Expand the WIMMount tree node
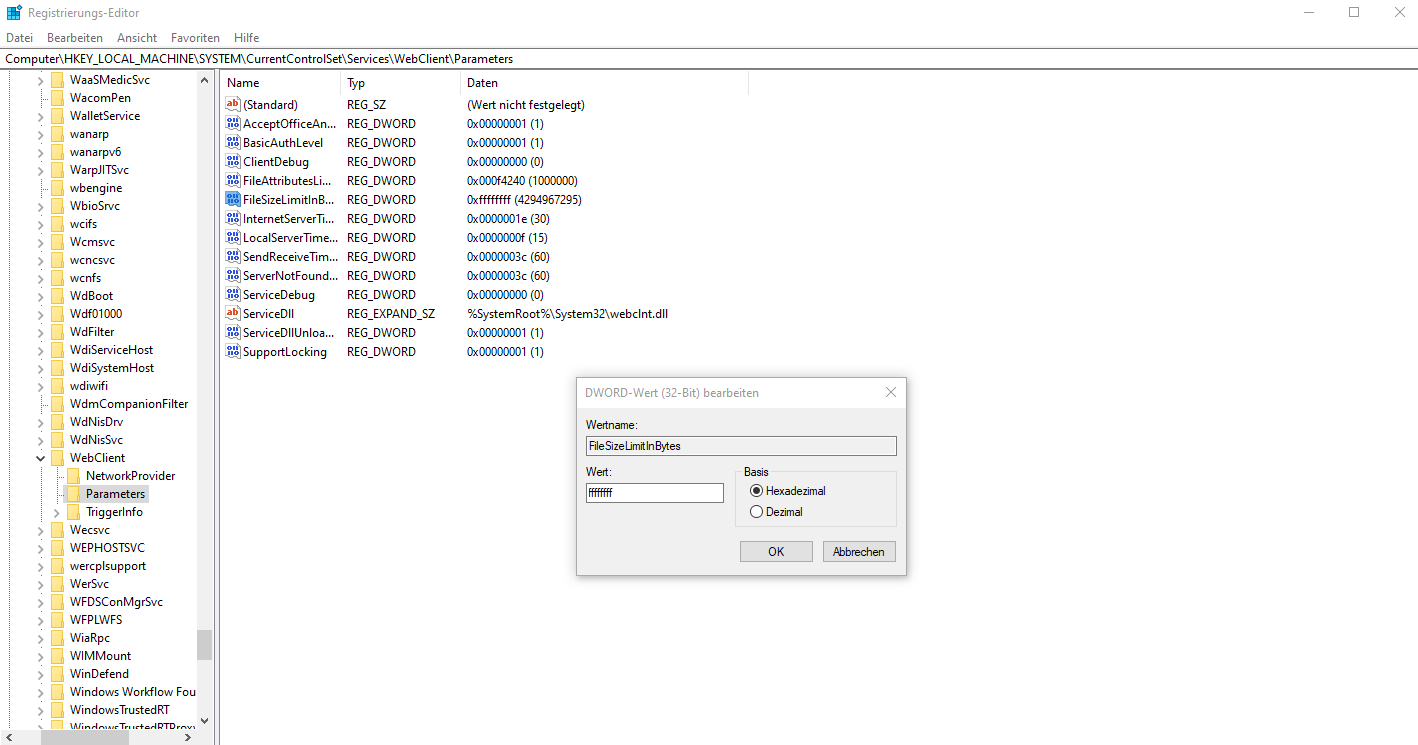Viewport: 1418px width, 745px height. [x=41, y=656]
